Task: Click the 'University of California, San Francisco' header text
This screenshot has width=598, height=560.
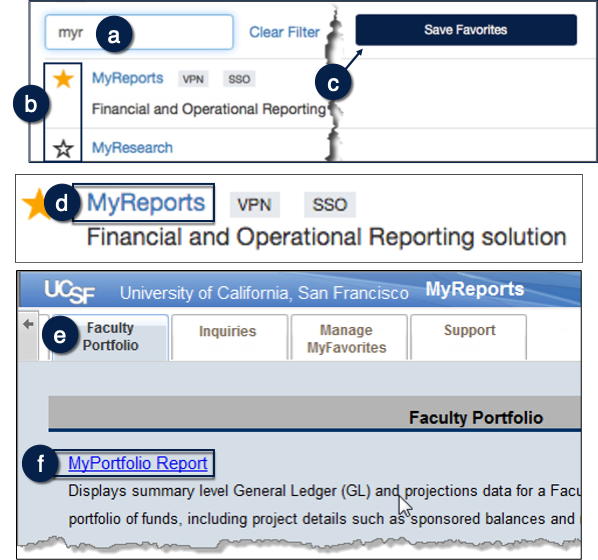Action: [x=264, y=293]
